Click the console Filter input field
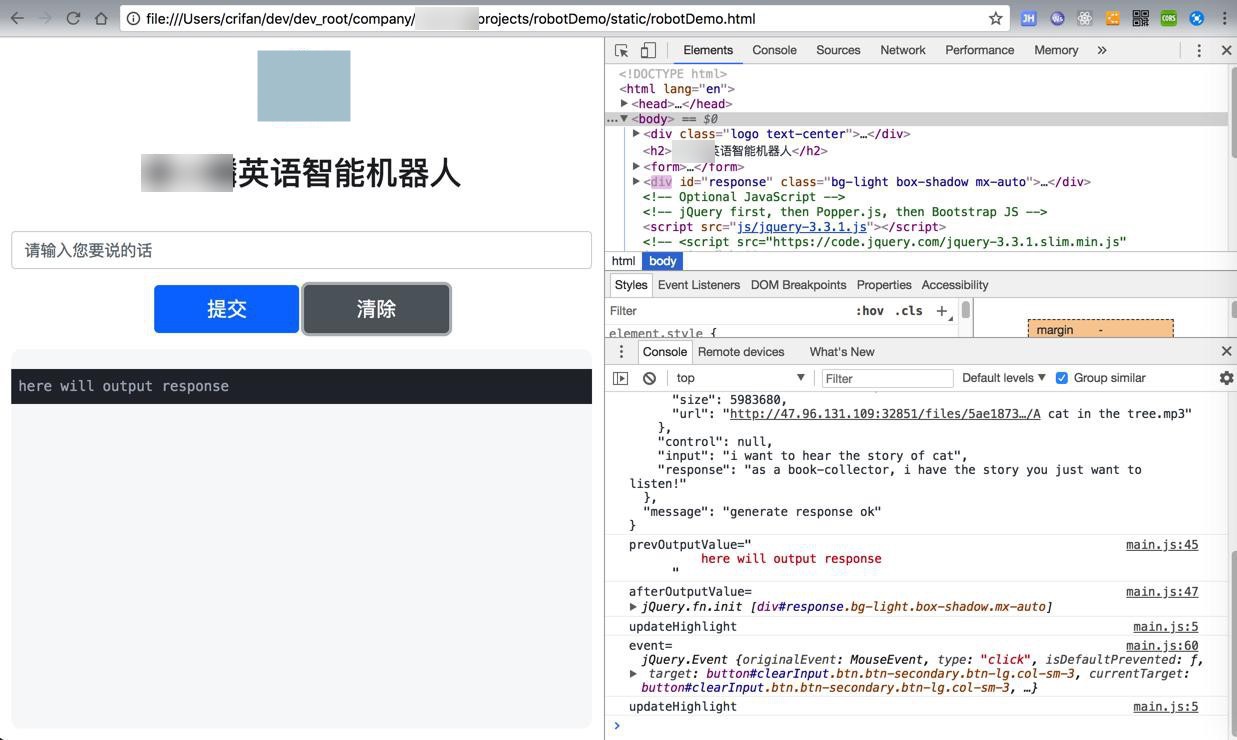The width and height of the screenshot is (1237, 740). tap(887, 378)
